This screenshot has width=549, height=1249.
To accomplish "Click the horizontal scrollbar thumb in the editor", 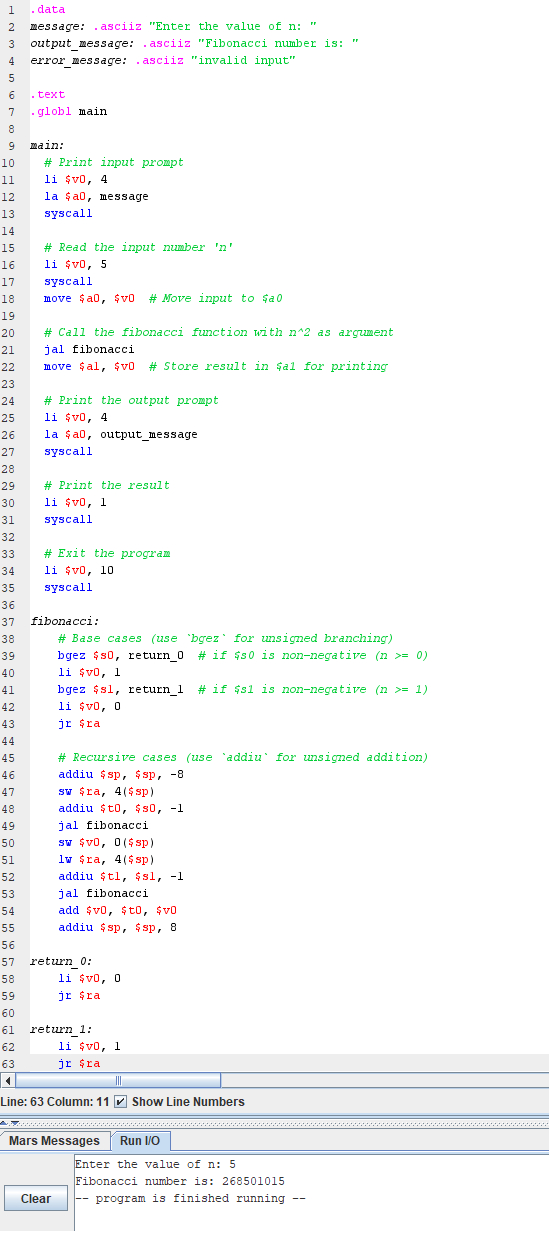I will [x=118, y=1081].
